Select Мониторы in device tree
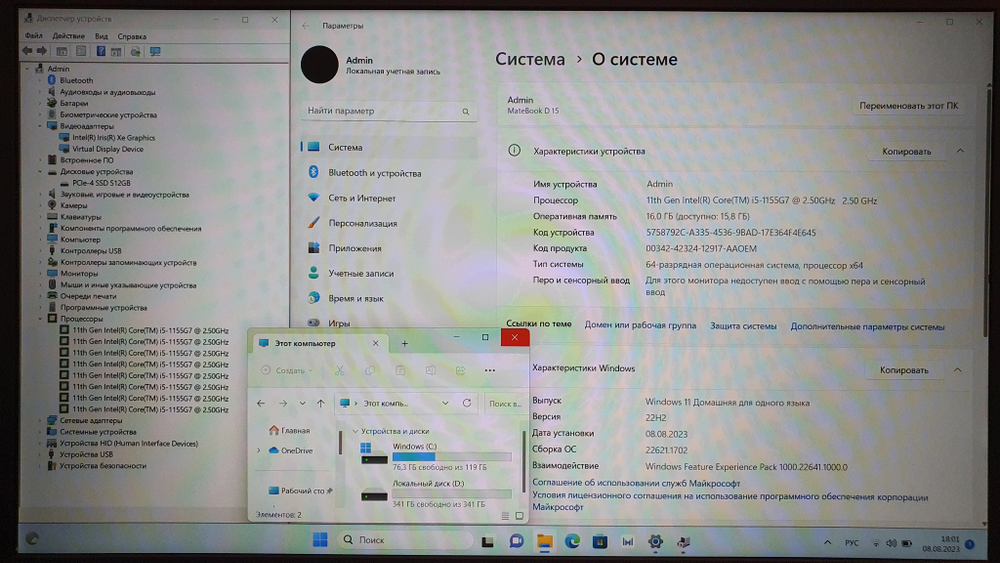This screenshot has height=563, width=1000. (x=79, y=274)
